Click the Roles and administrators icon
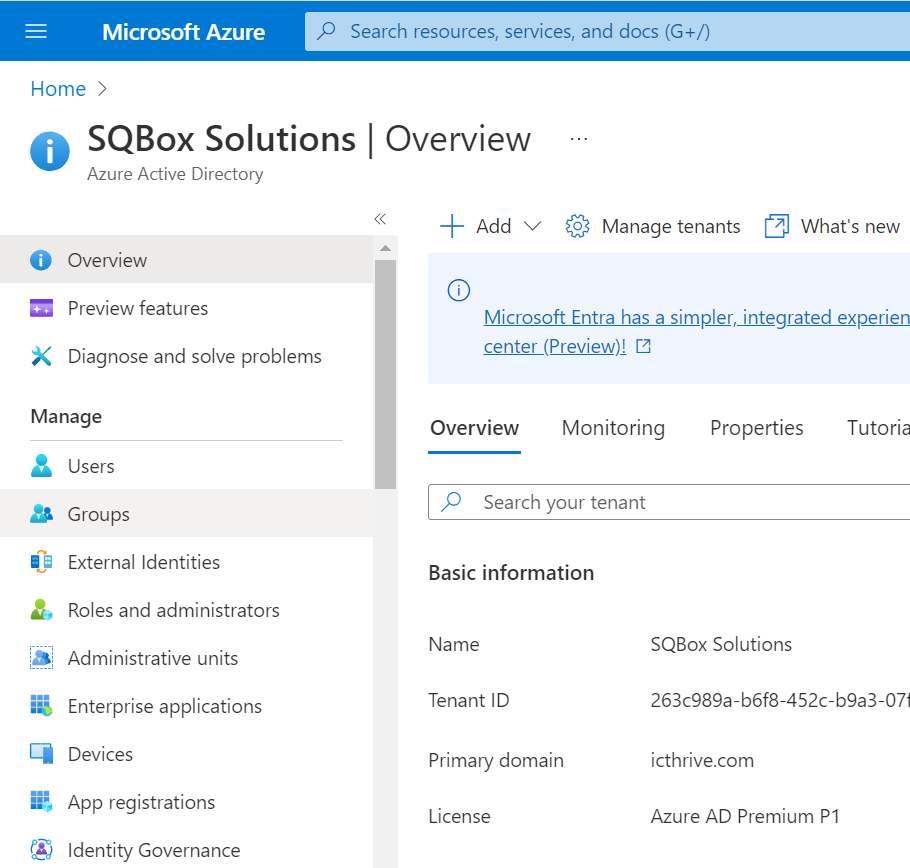The image size is (910, 868). point(41,610)
